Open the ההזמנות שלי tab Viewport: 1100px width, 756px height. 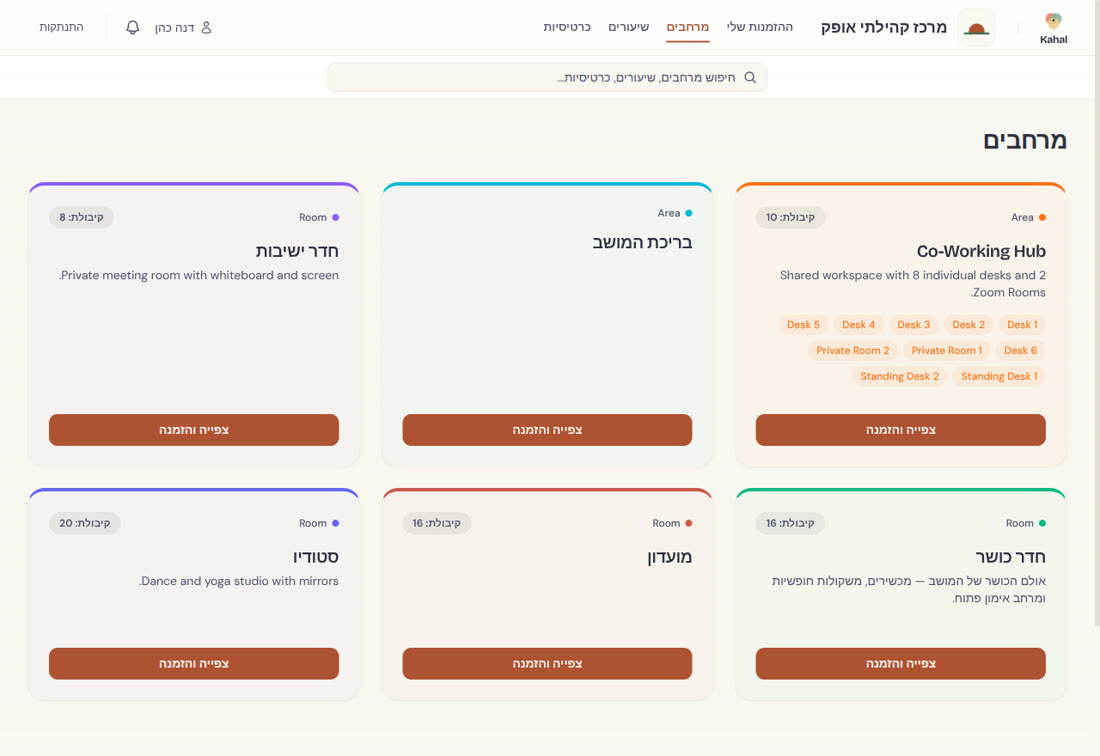[x=760, y=27]
